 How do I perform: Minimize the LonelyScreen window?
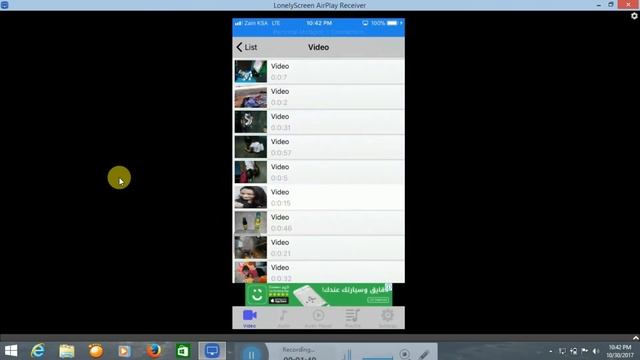coord(598,5)
